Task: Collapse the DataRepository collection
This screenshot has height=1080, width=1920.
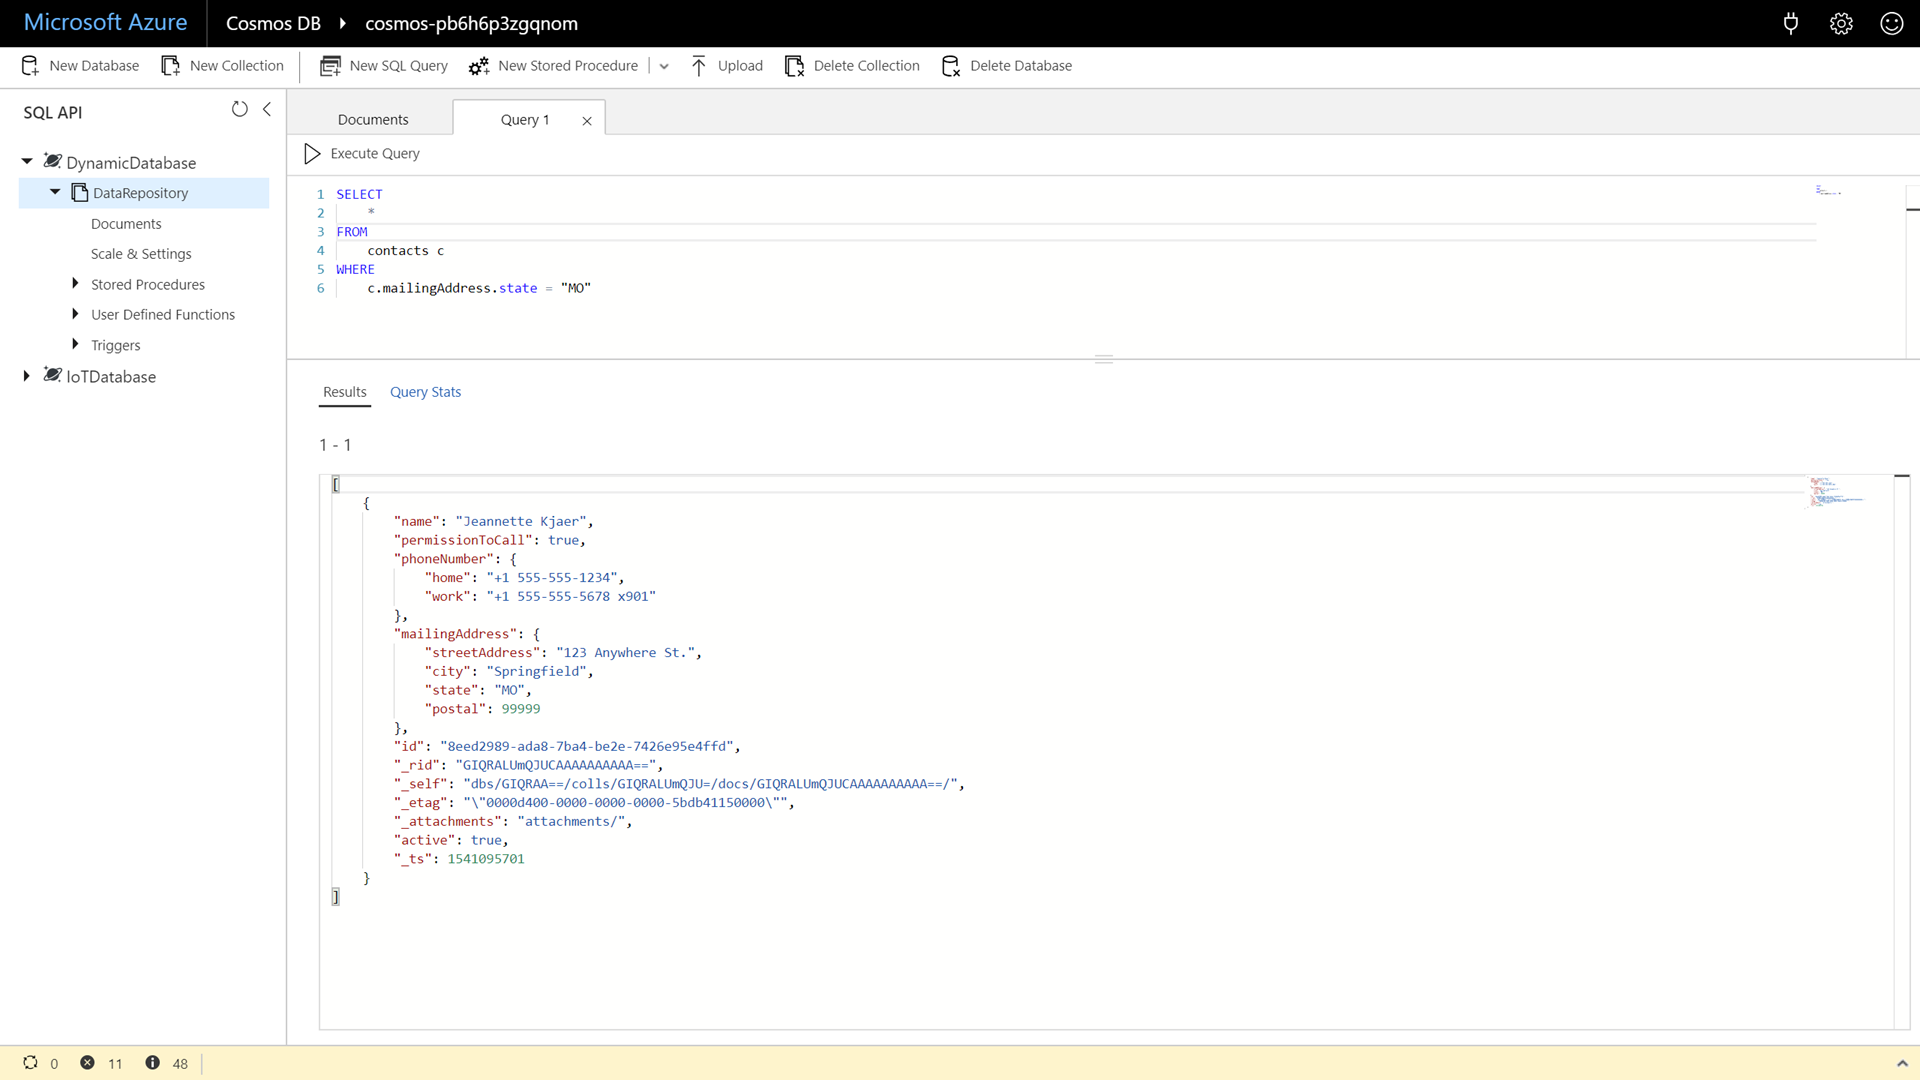Action: point(54,191)
